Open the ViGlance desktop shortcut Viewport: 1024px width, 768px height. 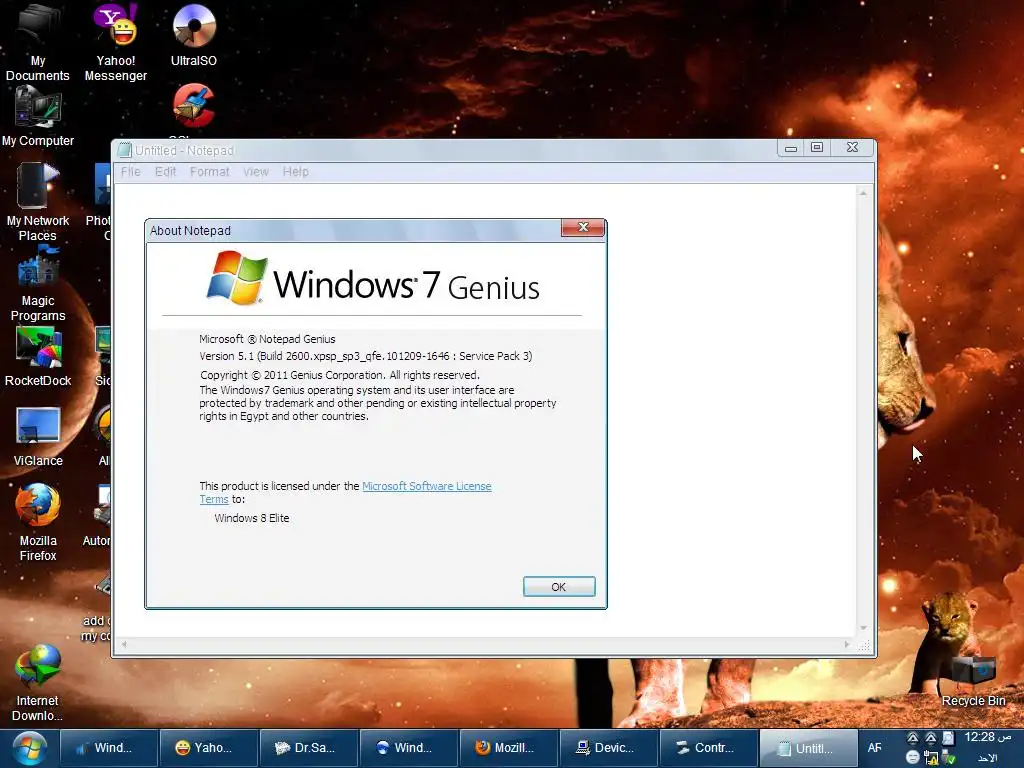point(38,436)
